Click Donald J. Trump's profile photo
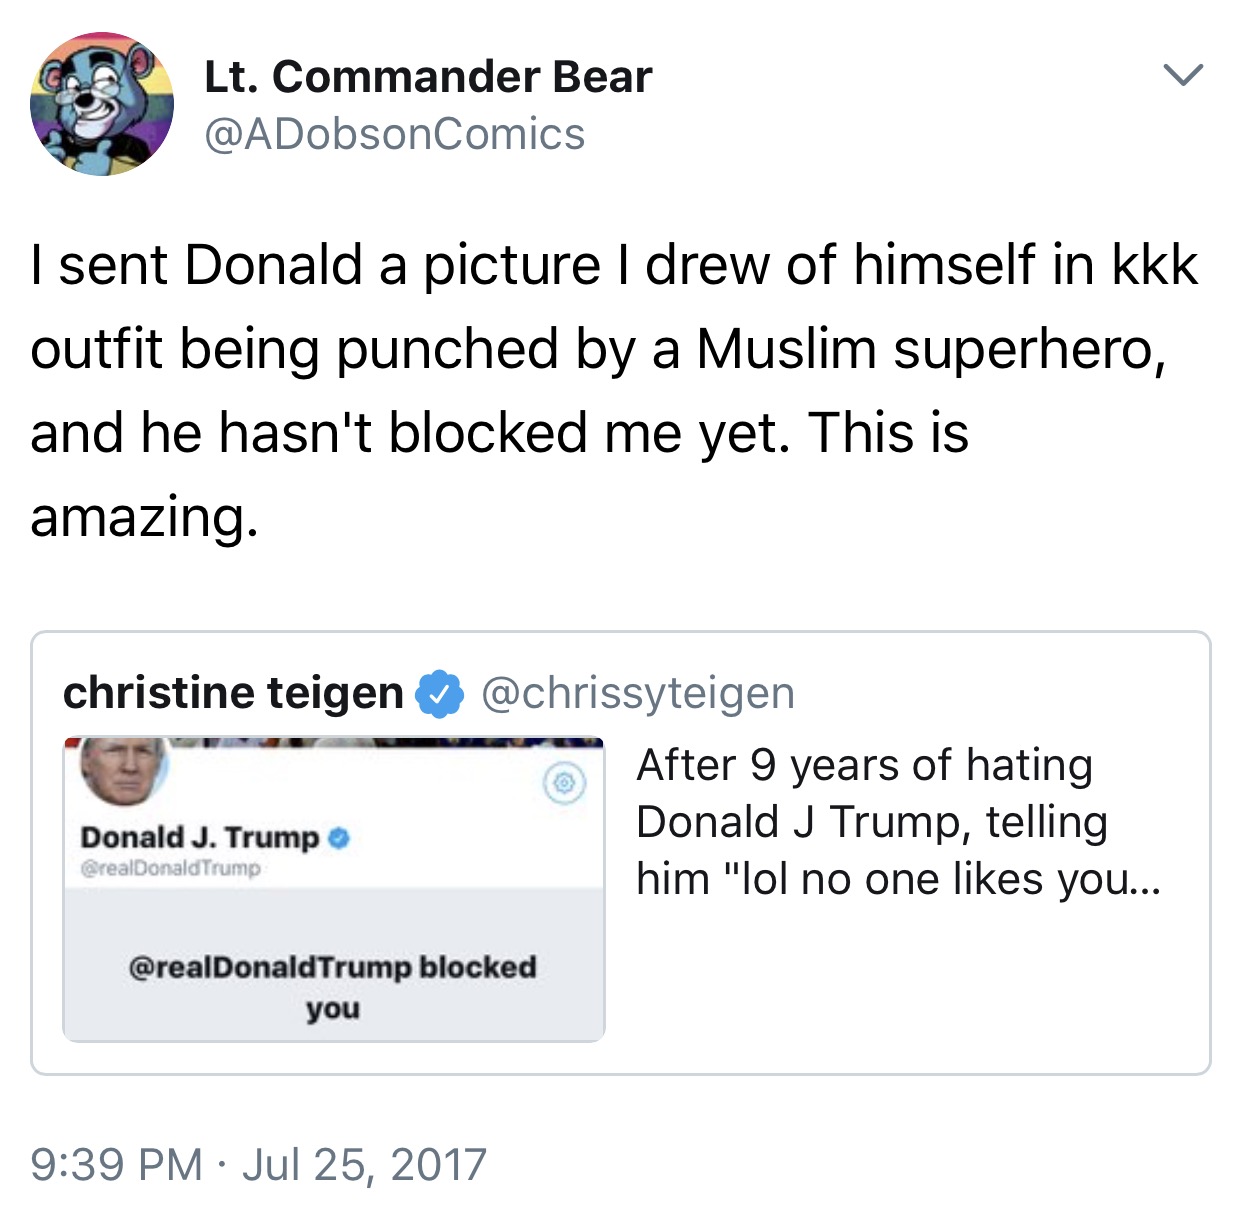The height and width of the screenshot is (1232, 1242). coord(124,771)
